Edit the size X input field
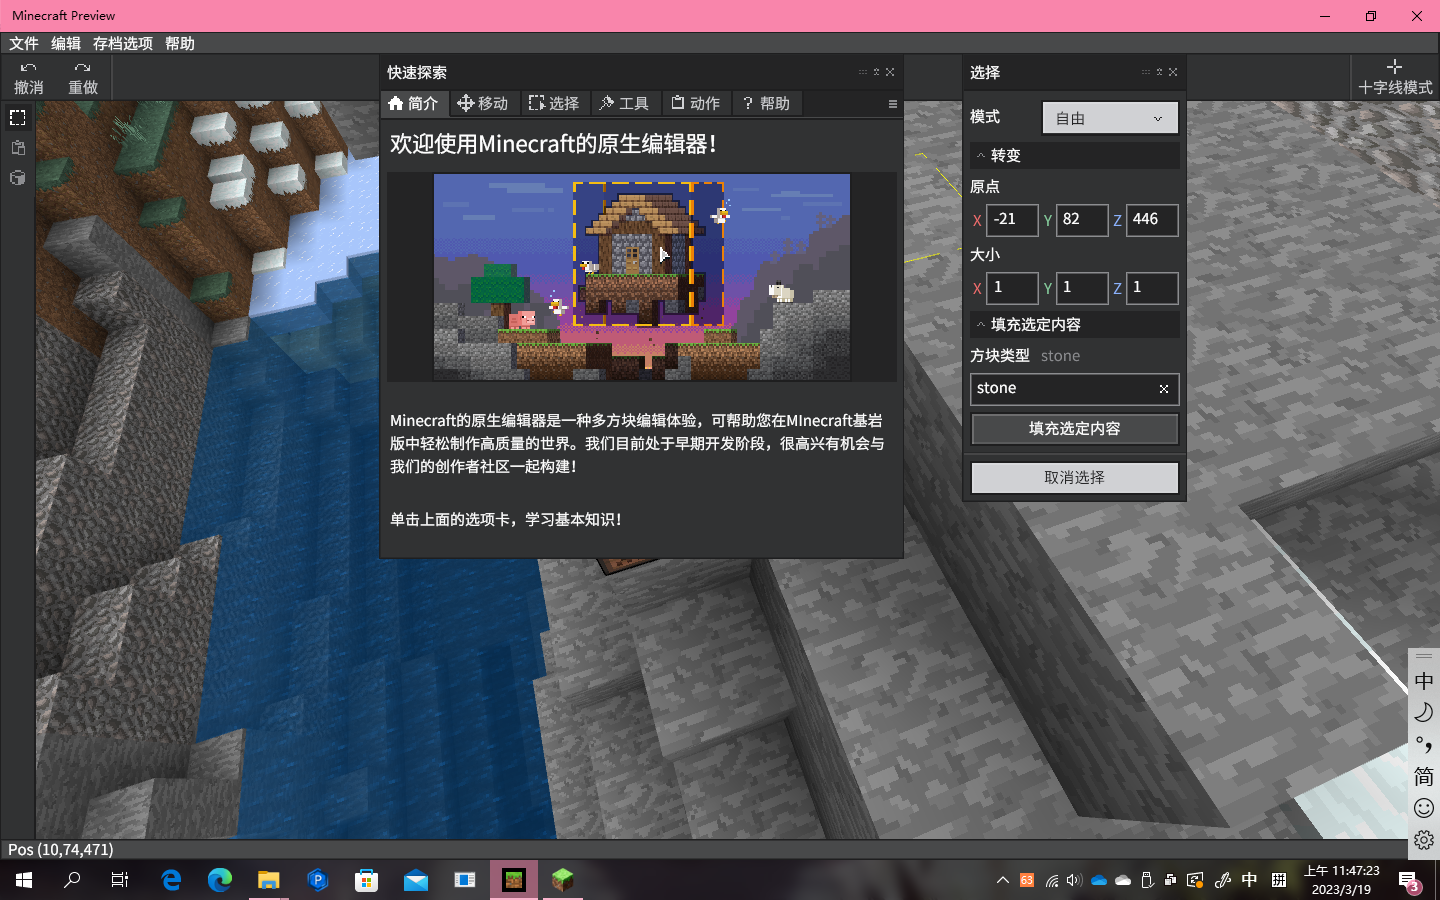The height and width of the screenshot is (900, 1440). tap(1012, 288)
